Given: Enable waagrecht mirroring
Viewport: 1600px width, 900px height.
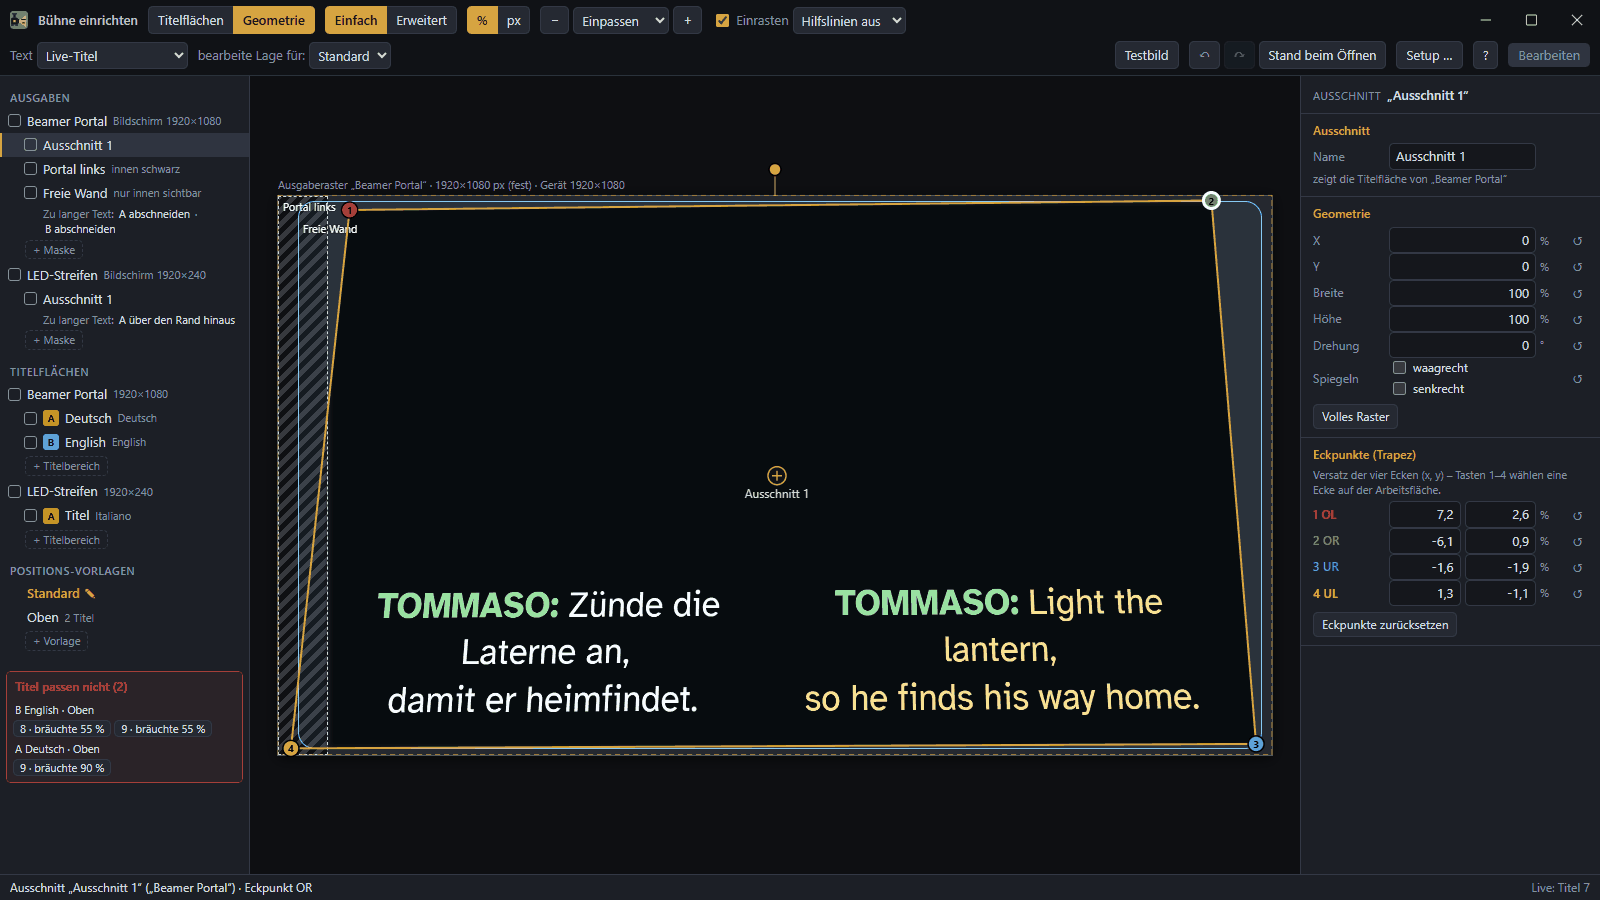Looking at the screenshot, I should (1400, 368).
